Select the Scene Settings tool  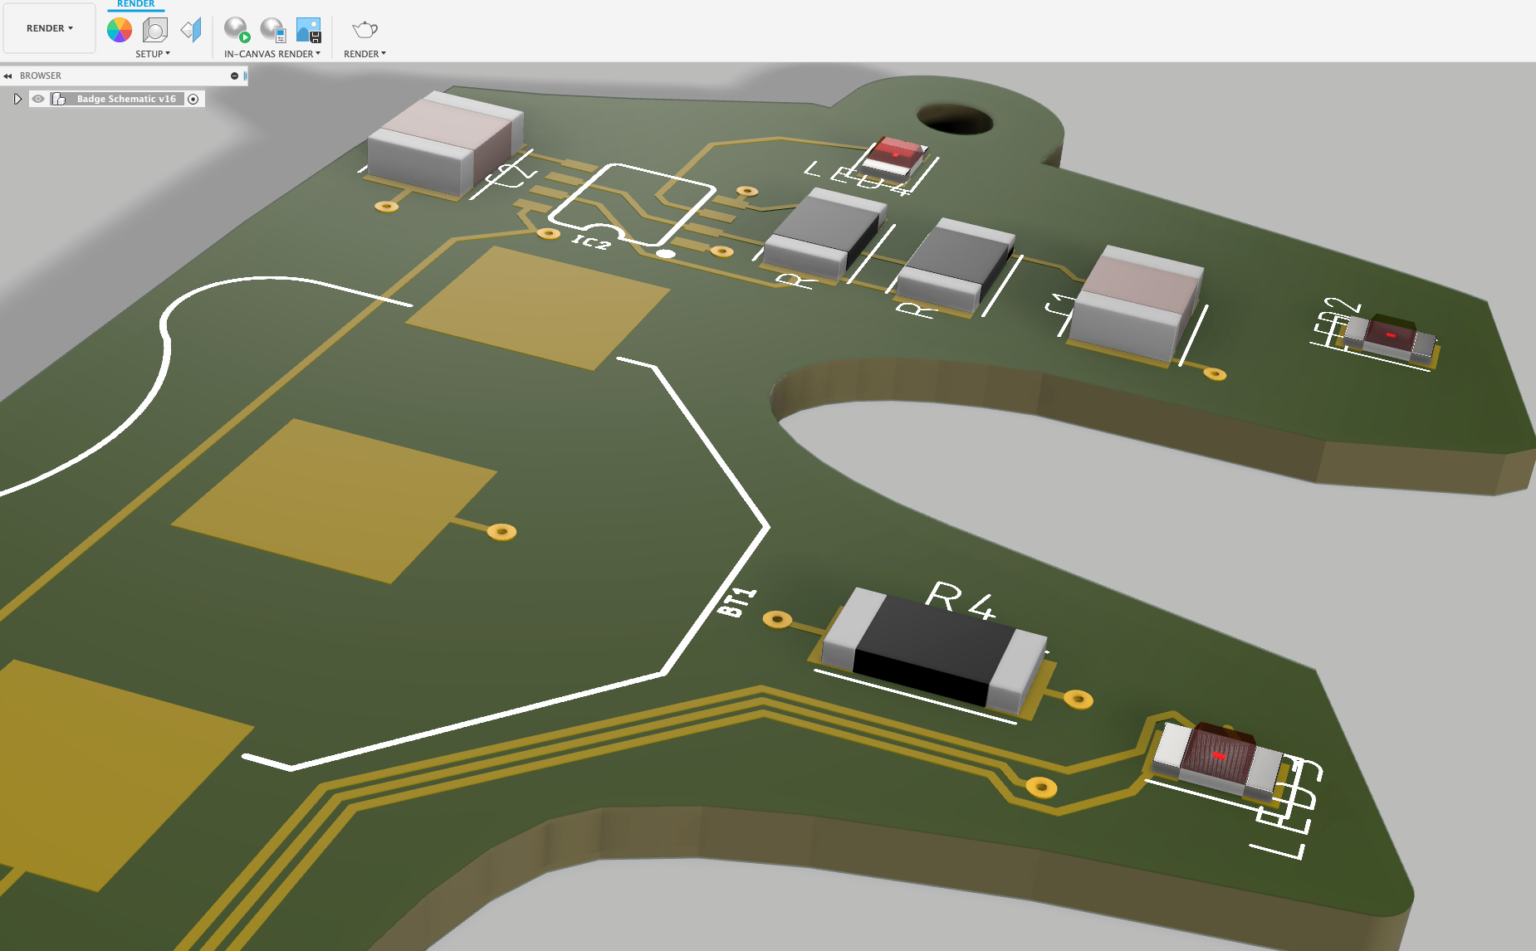(153, 29)
